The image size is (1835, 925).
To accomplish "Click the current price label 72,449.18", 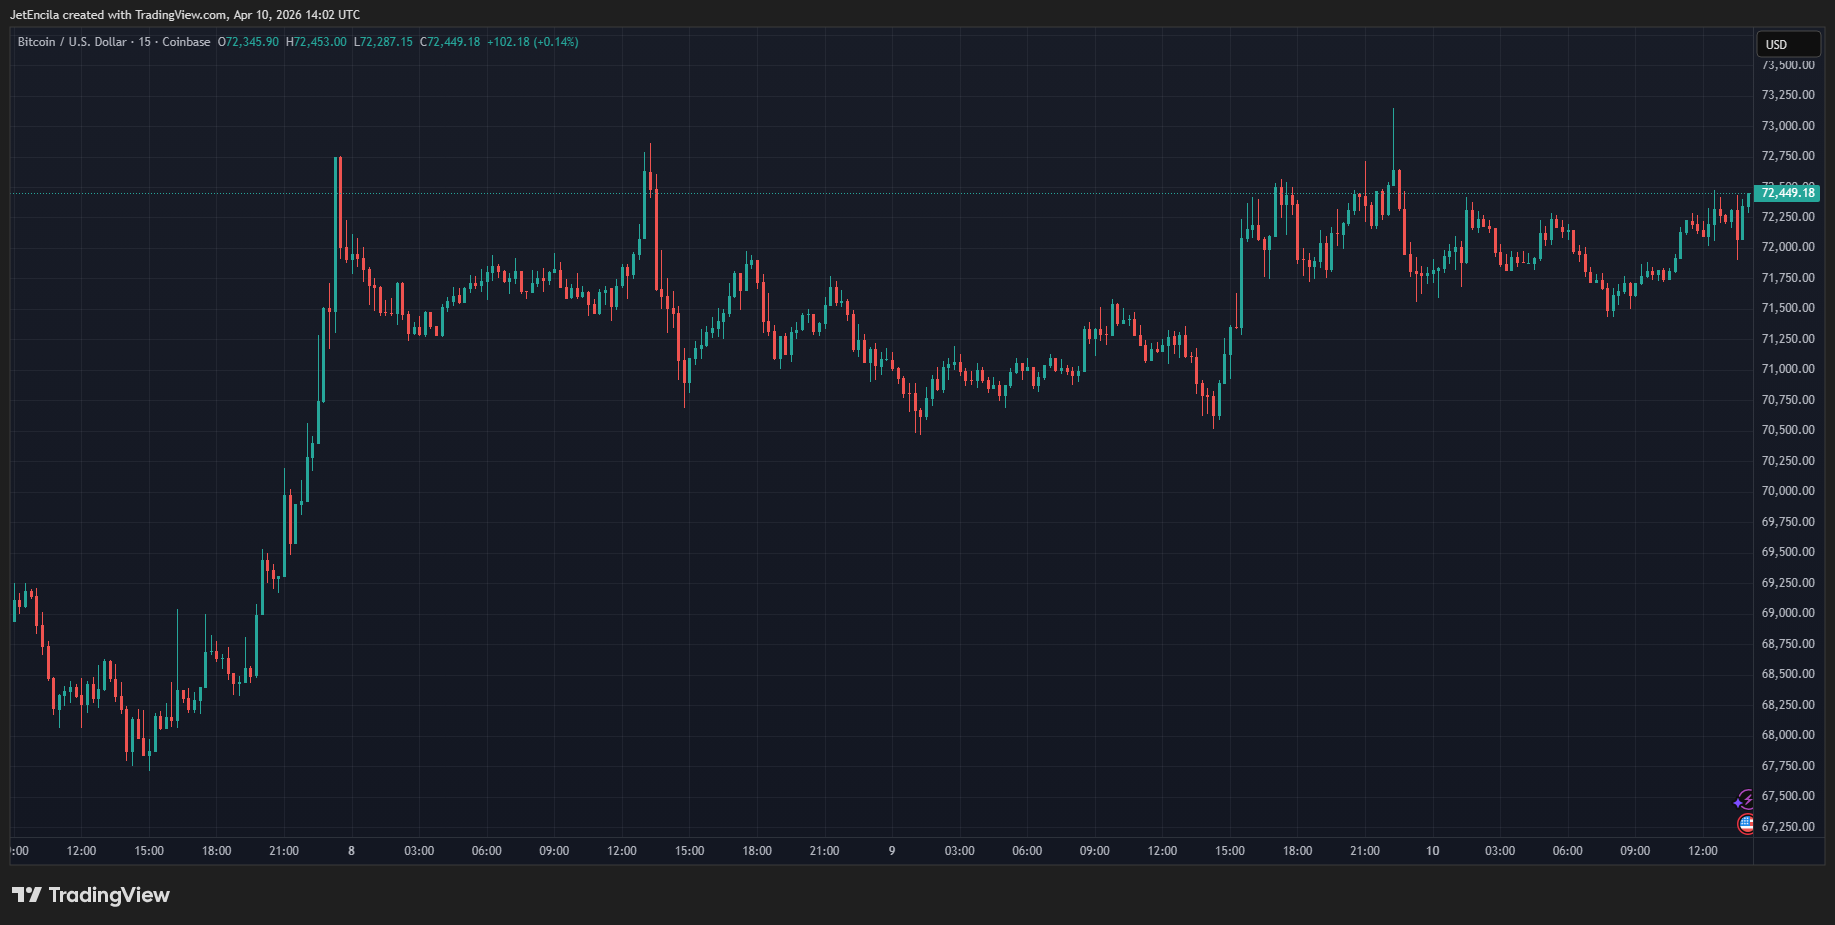I will tap(1787, 193).
